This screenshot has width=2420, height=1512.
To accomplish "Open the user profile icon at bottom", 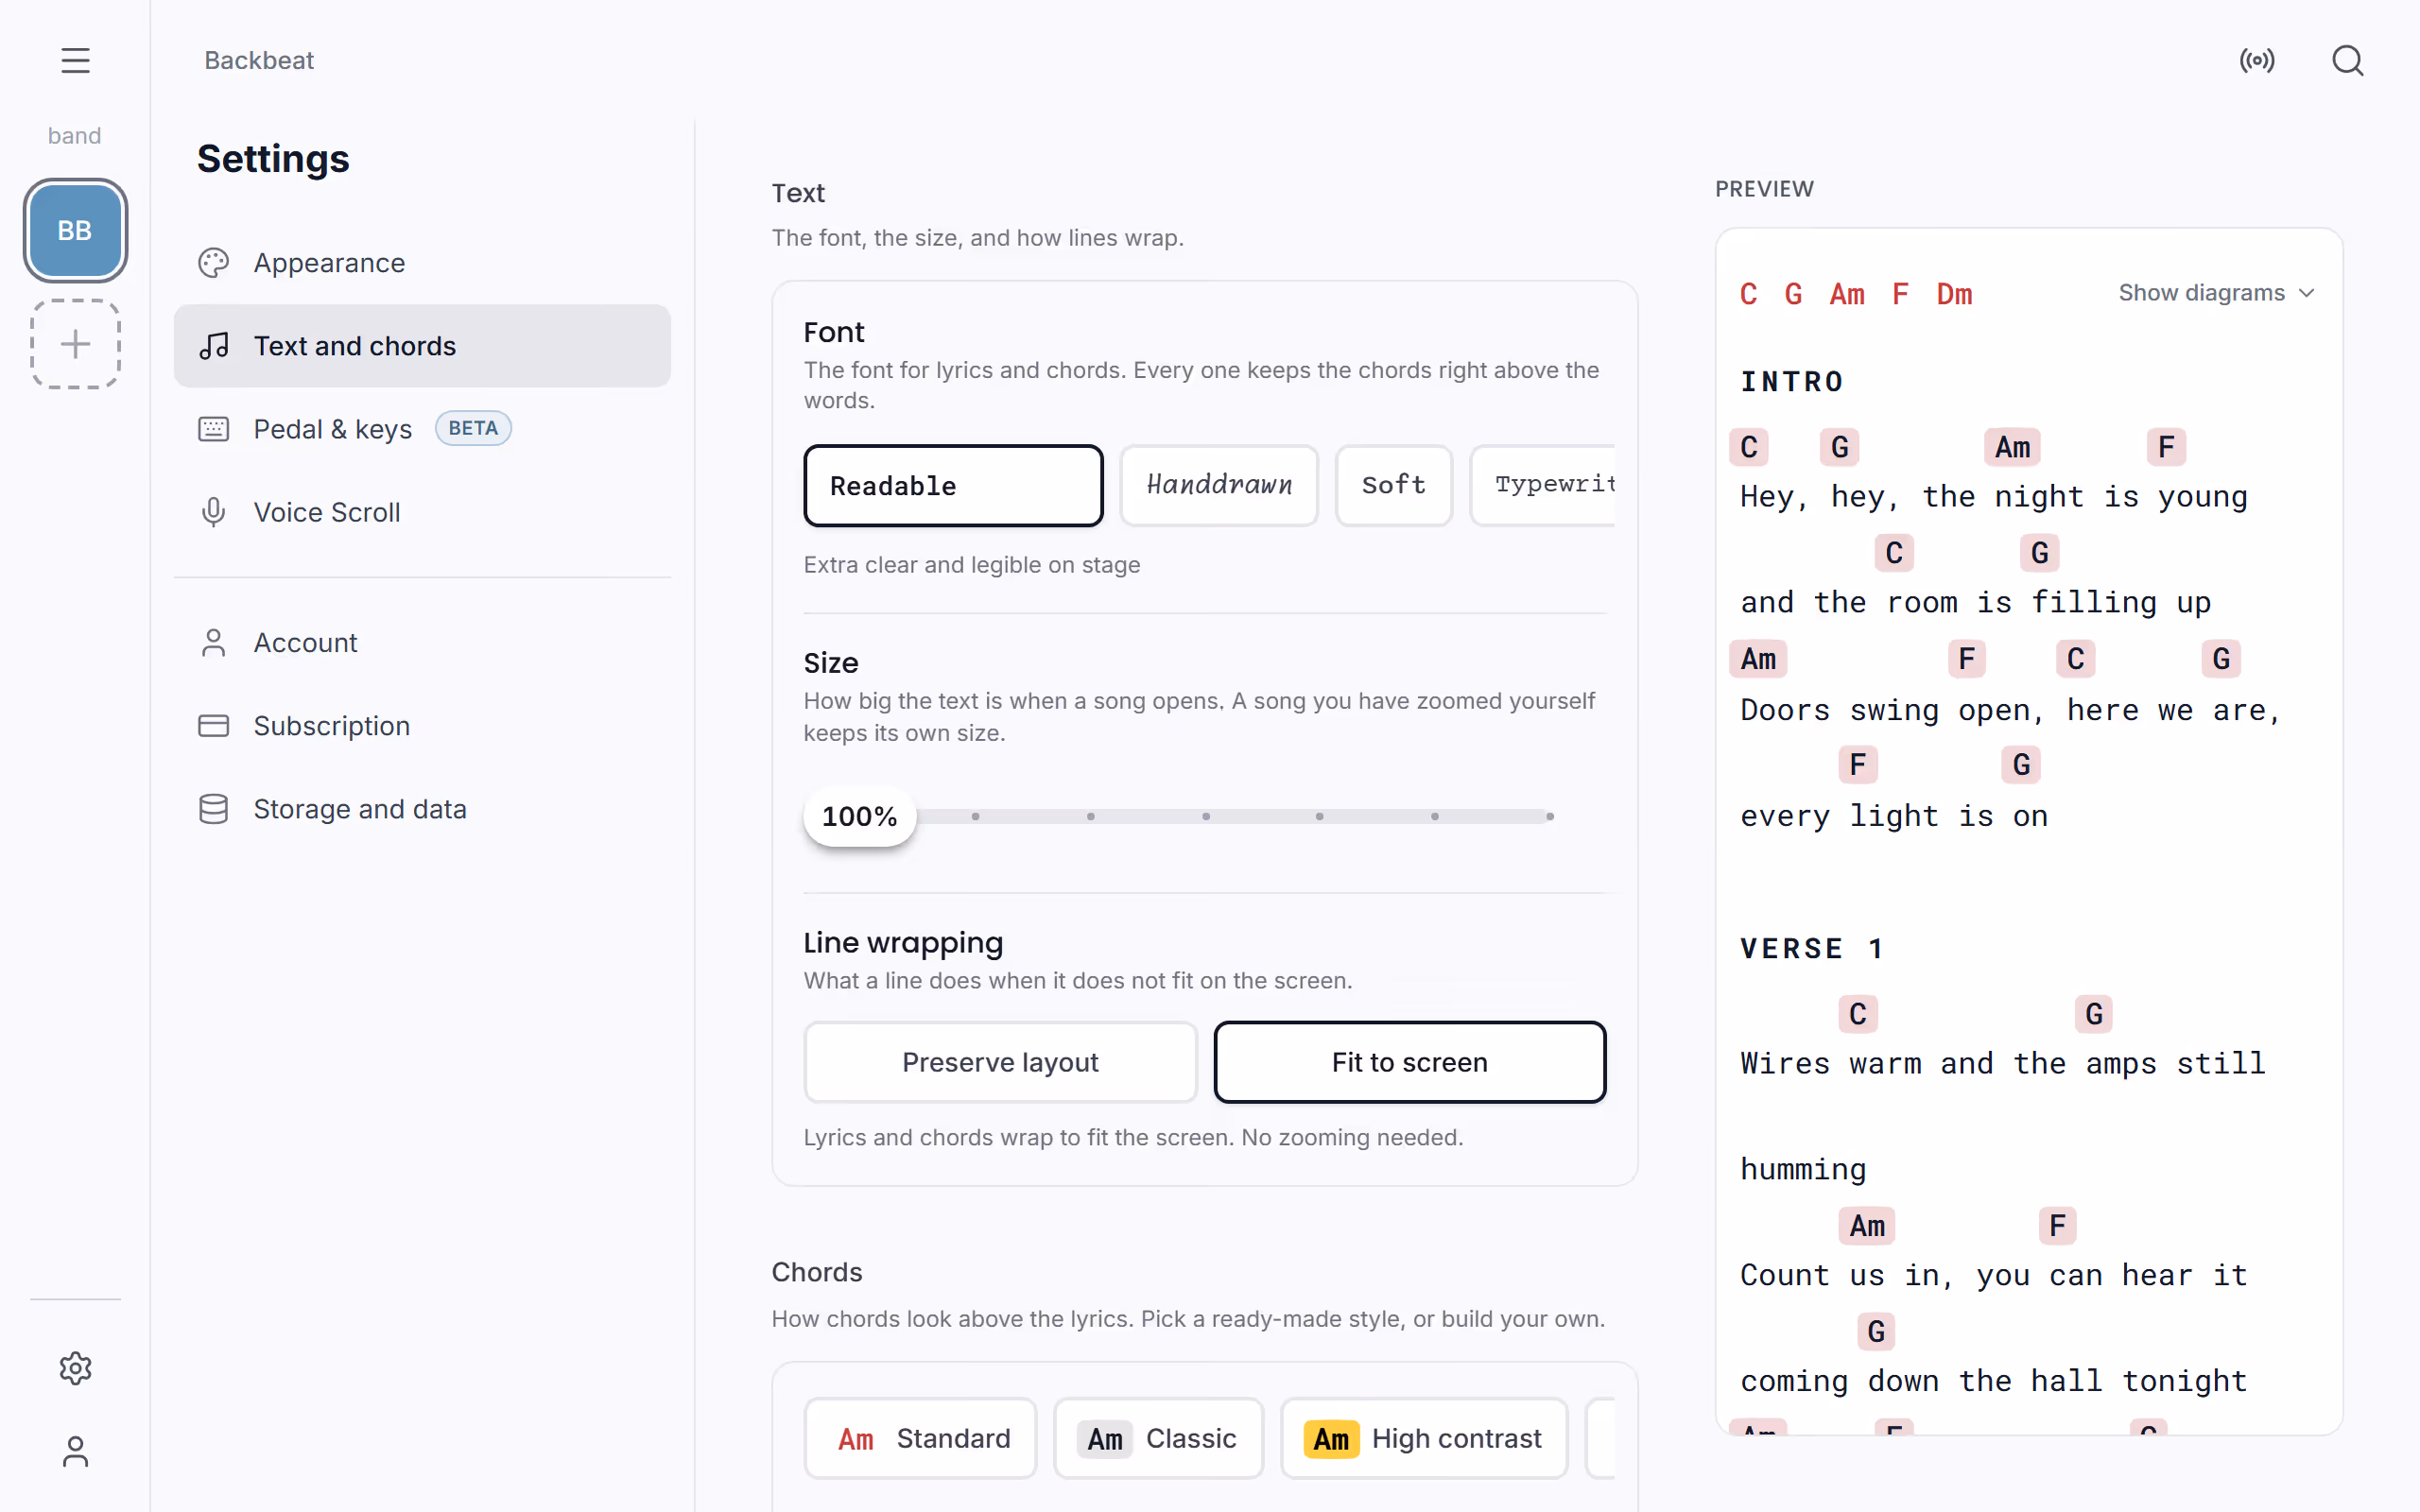I will click(x=75, y=1452).
